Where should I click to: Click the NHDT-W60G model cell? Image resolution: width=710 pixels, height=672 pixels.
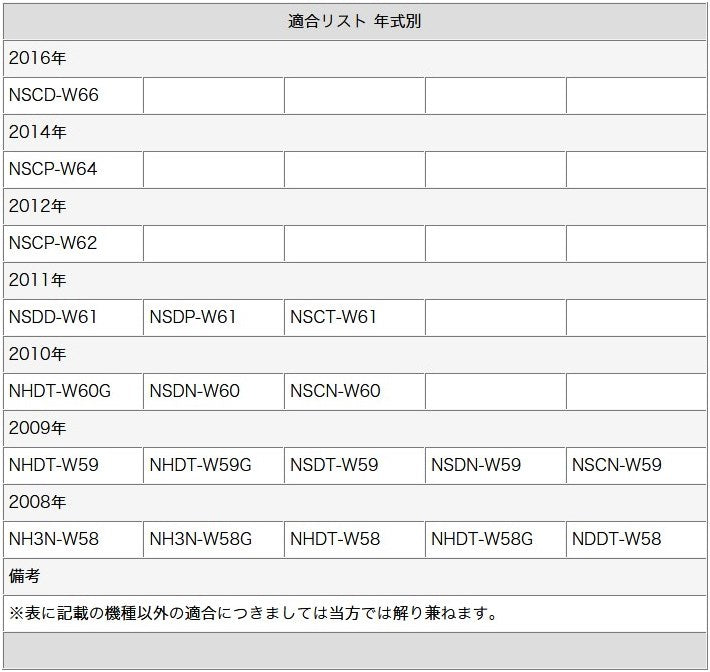pos(73,391)
